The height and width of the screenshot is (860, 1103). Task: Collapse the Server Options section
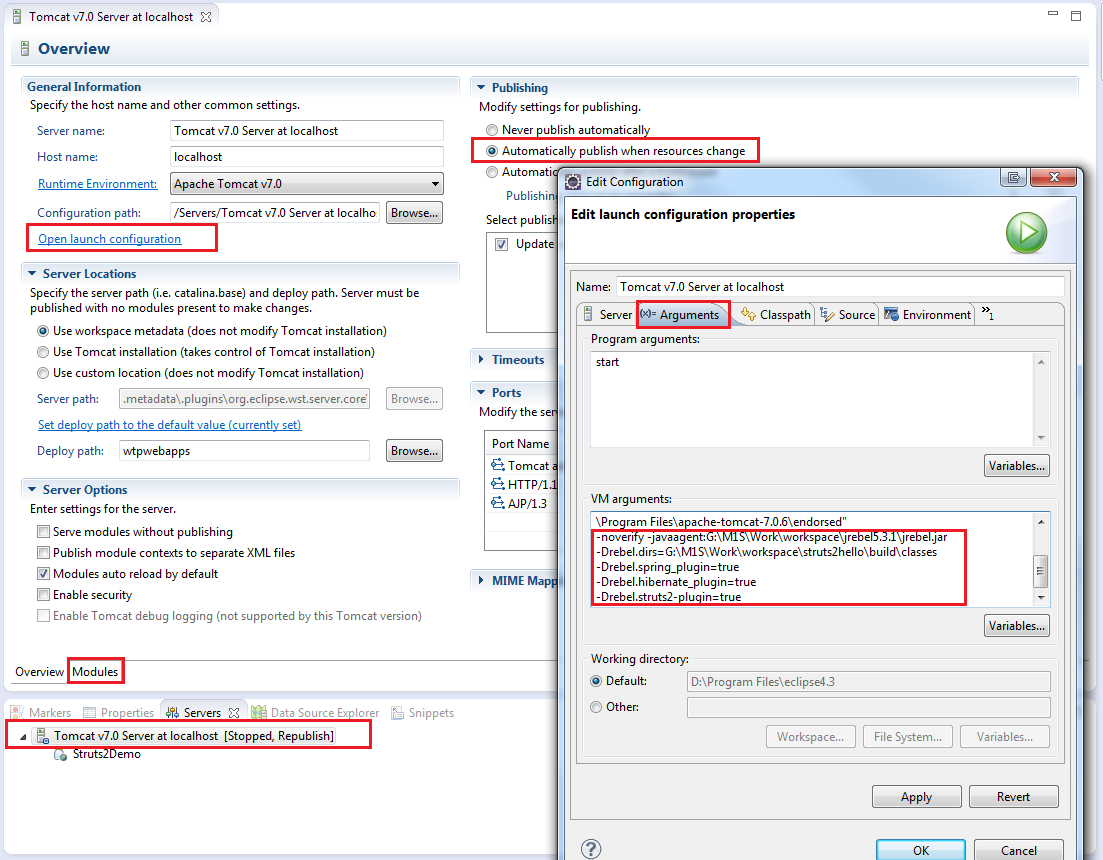32,489
